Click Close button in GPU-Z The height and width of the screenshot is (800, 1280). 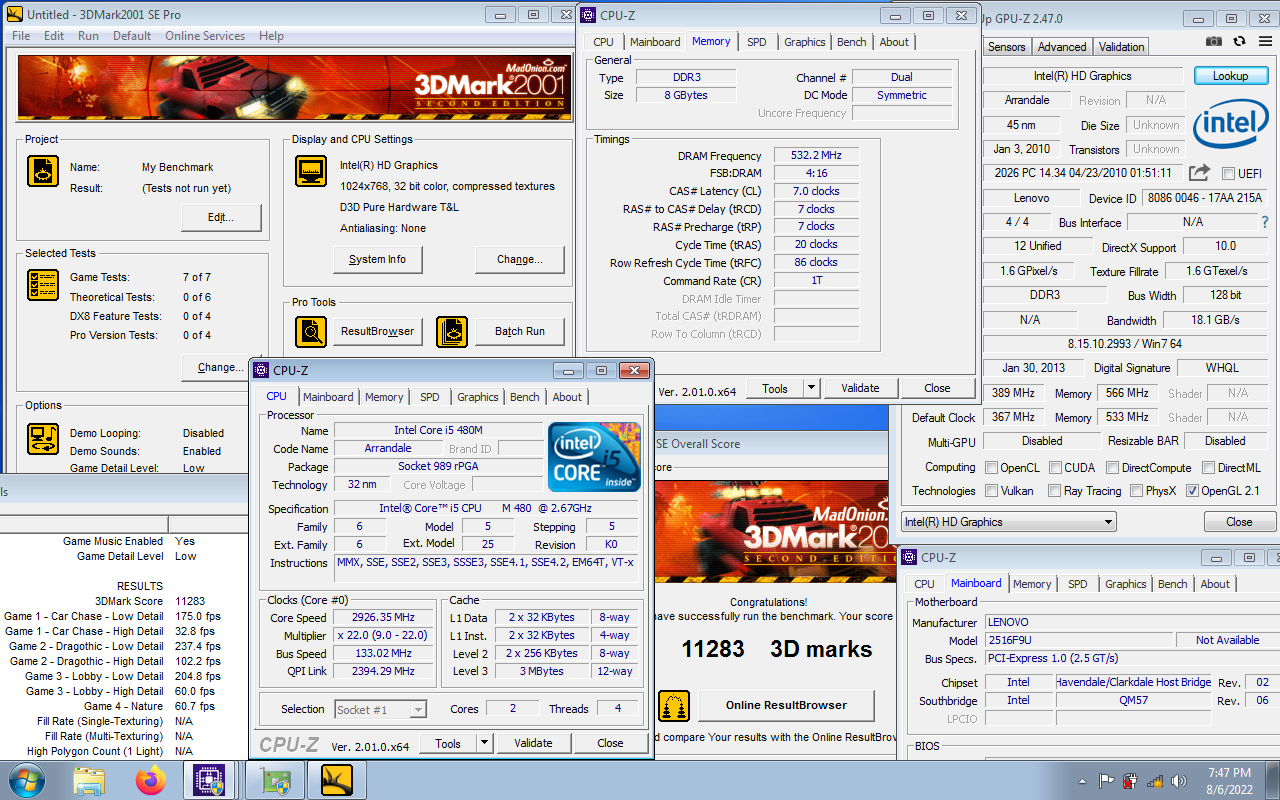[x=1239, y=522]
